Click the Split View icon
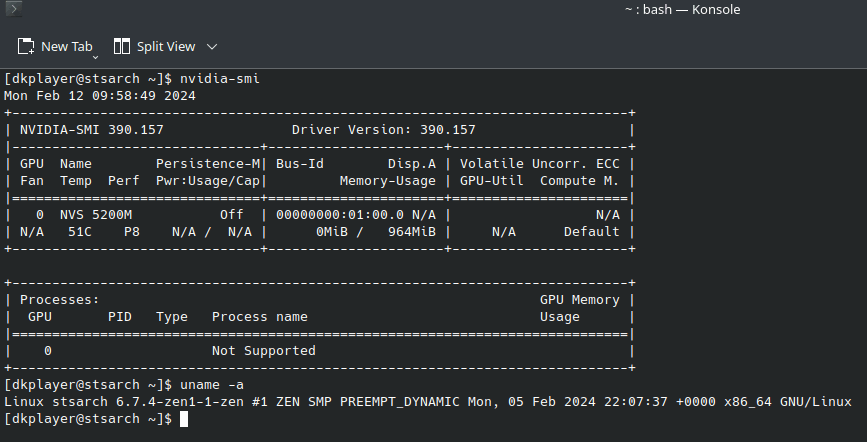The image size is (867, 442). point(122,46)
